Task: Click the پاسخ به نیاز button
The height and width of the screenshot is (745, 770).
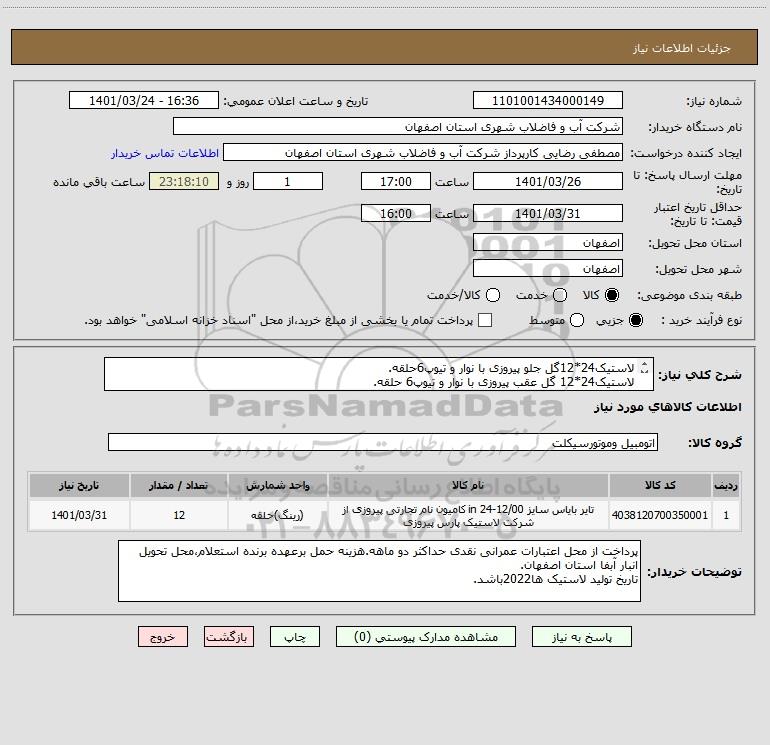Action: coord(582,637)
